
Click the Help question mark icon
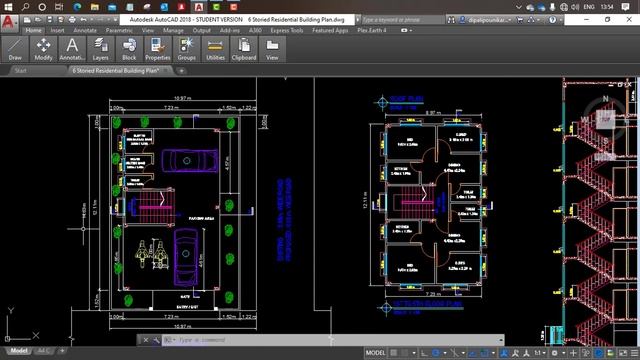coord(552,20)
